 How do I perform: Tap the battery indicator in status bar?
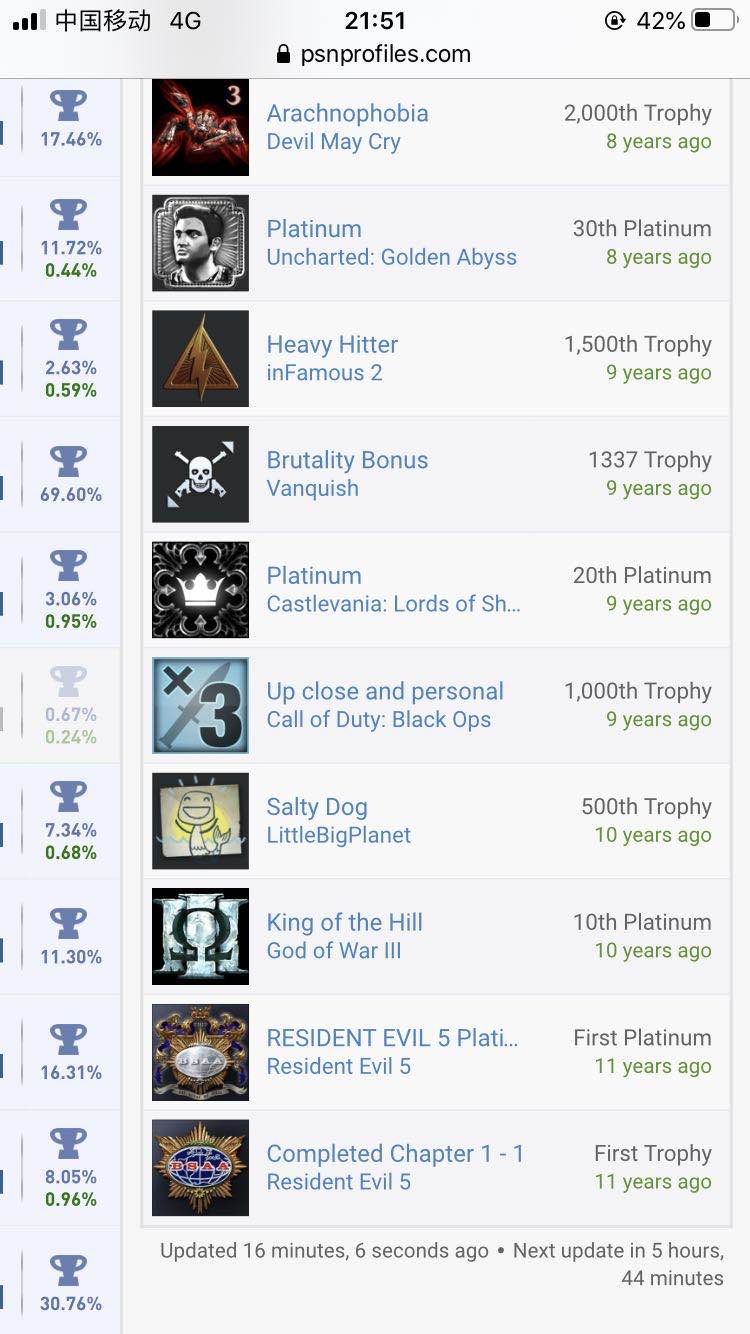pyautogui.click(x=713, y=21)
